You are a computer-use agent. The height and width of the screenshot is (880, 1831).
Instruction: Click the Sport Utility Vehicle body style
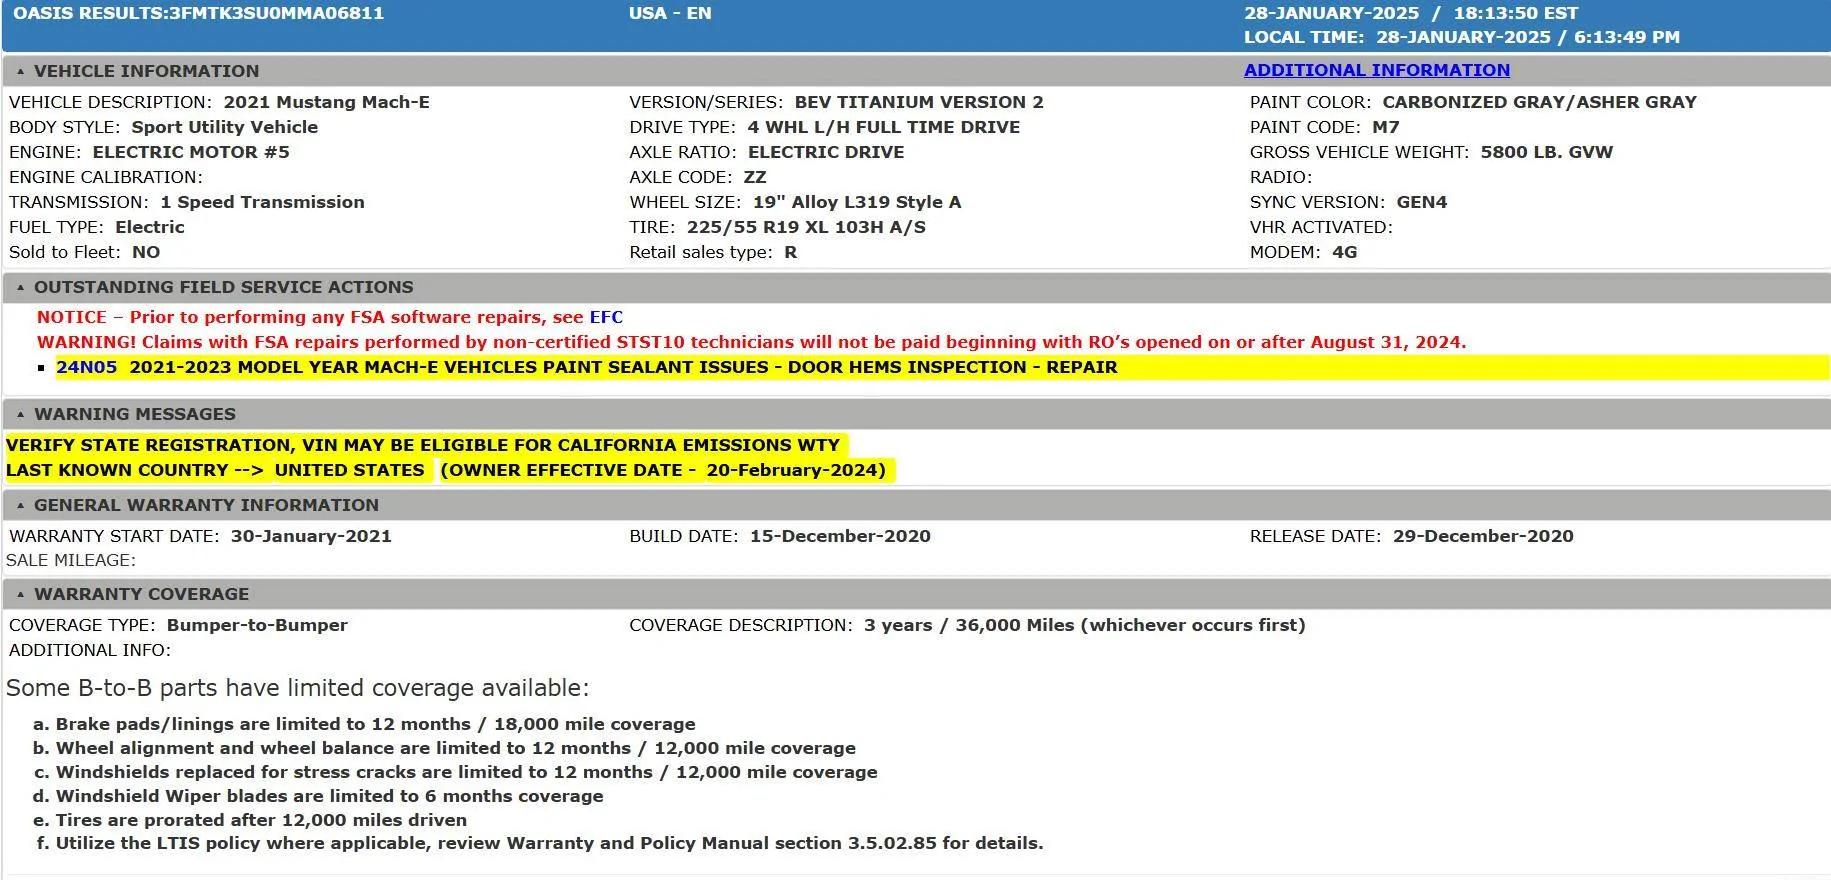(225, 127)
